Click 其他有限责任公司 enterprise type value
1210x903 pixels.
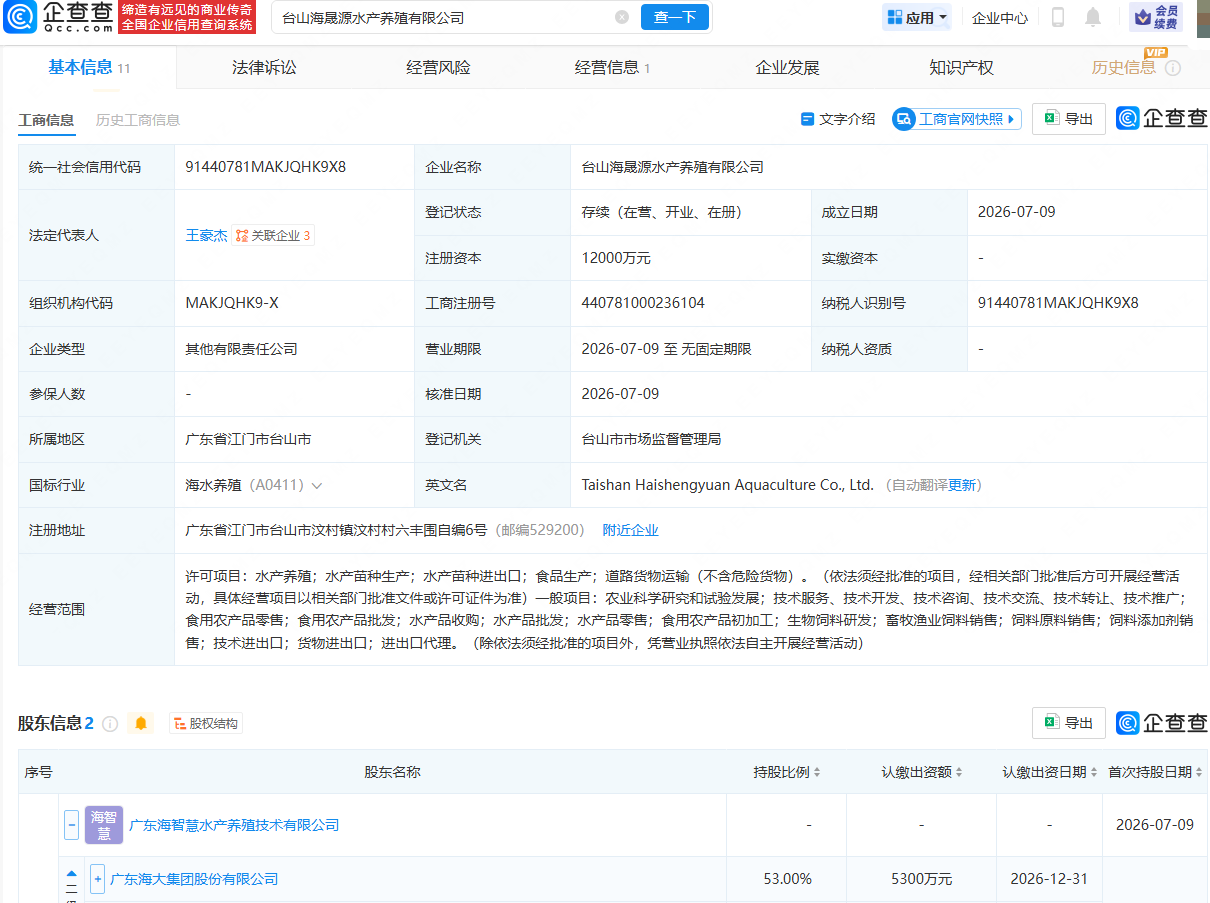241,349
